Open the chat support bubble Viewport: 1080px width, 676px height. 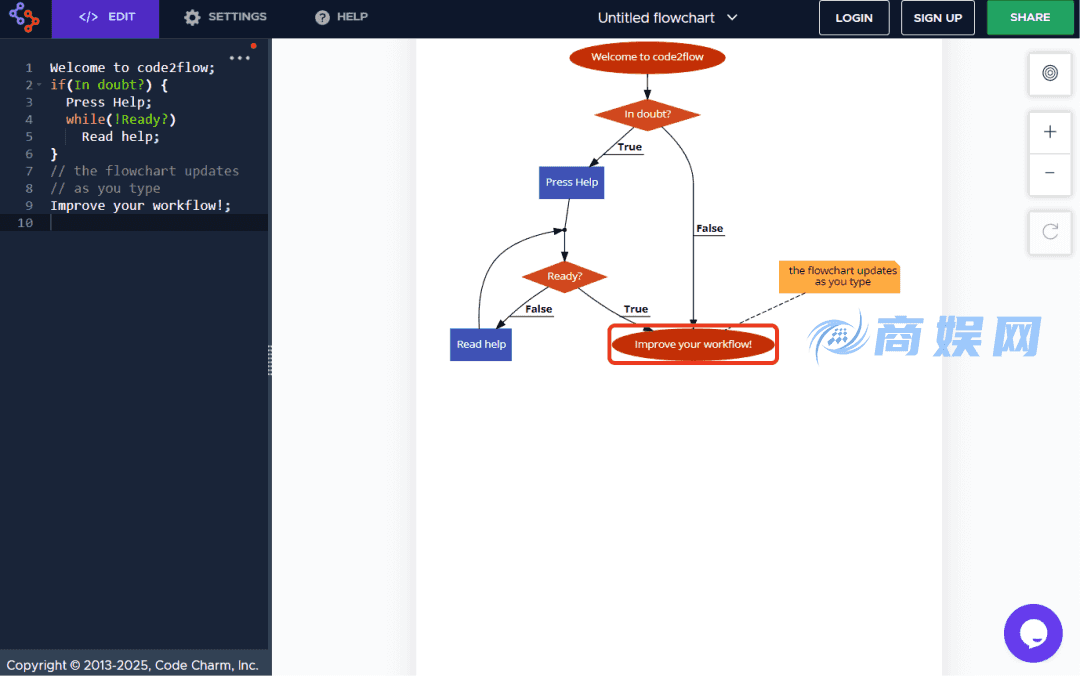1033,633
